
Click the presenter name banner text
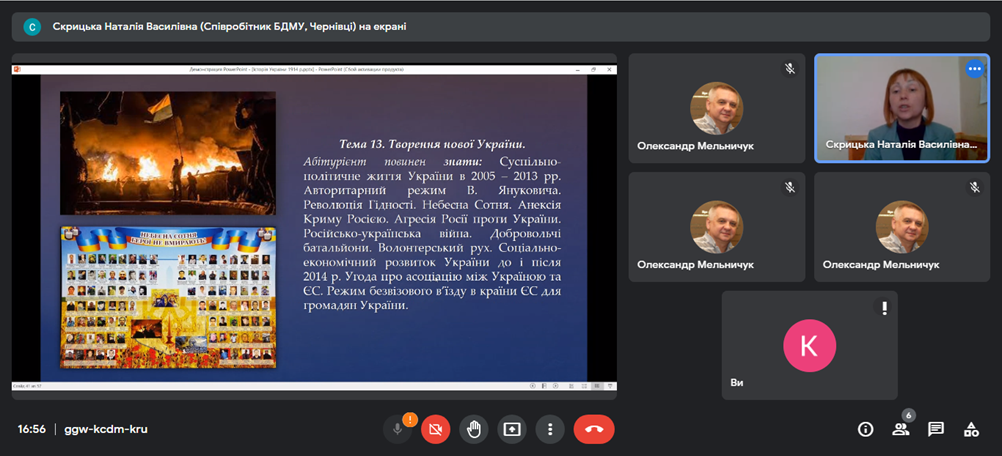pos(229,27)
